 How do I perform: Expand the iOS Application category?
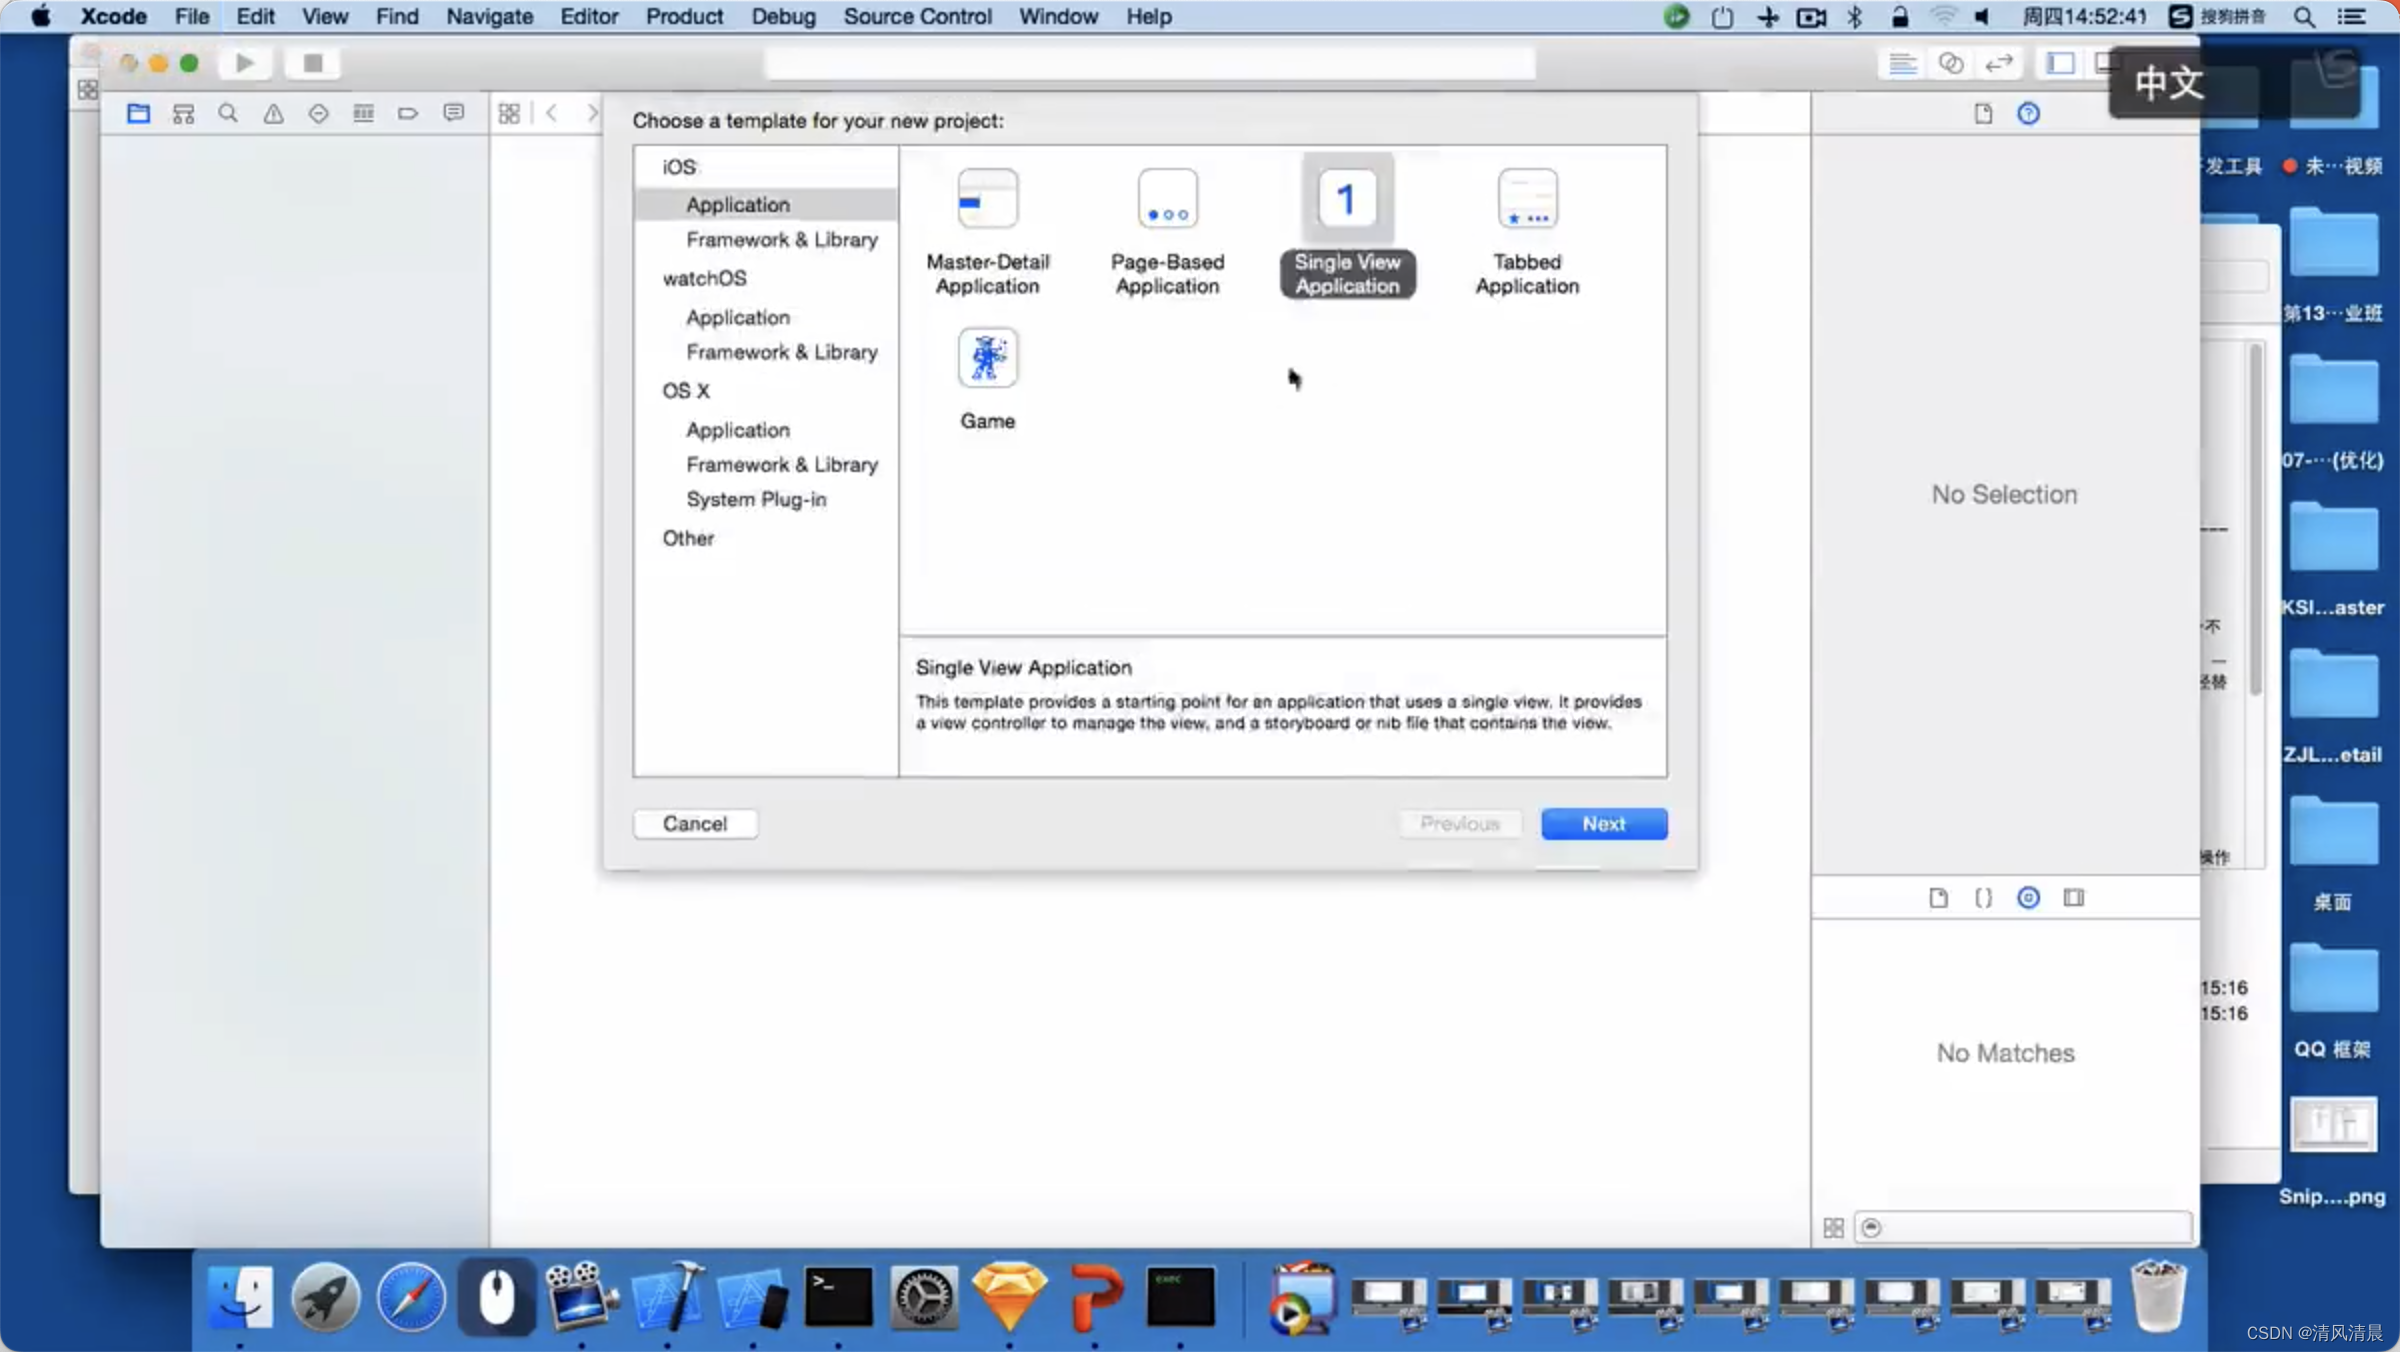point(737,204)
